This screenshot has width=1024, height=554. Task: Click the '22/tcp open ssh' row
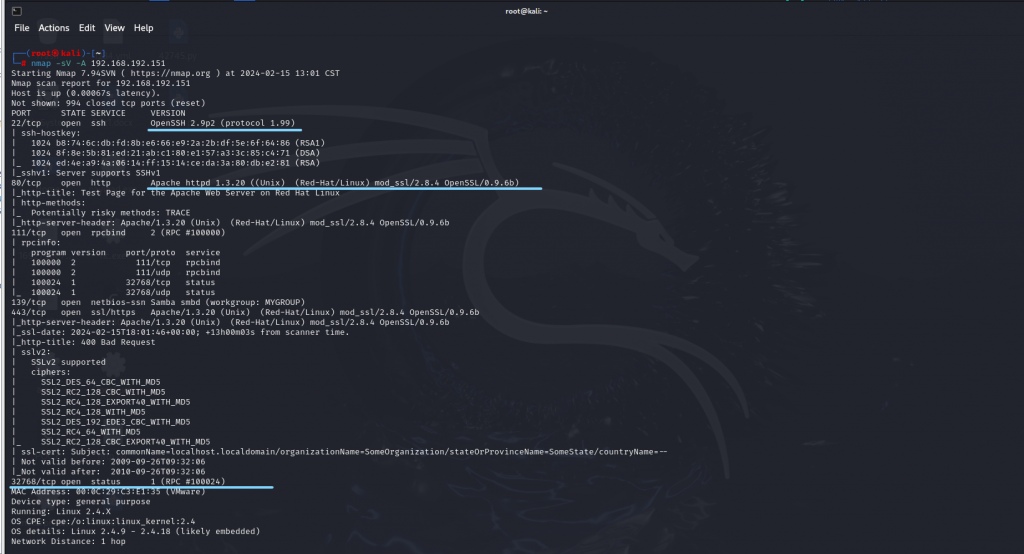coord(153,123)
